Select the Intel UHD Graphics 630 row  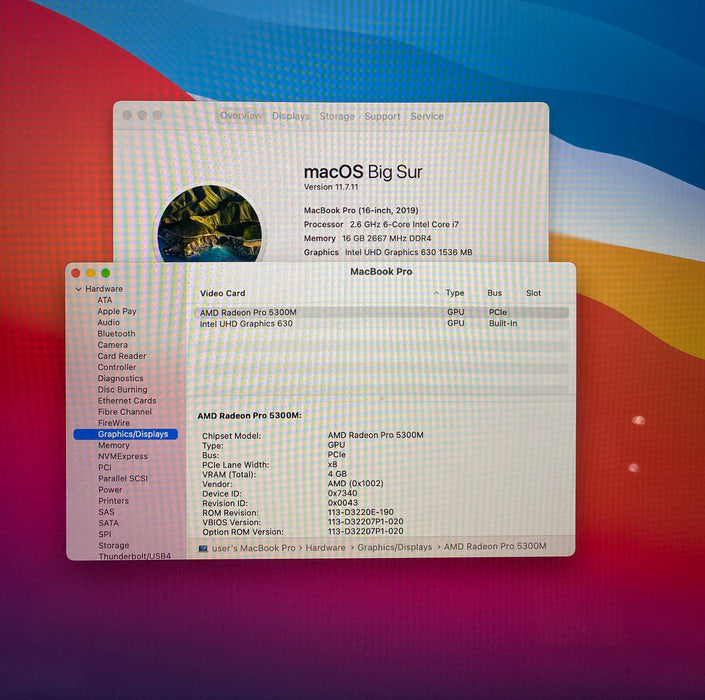pyautogui.click(x=382, y=324)
